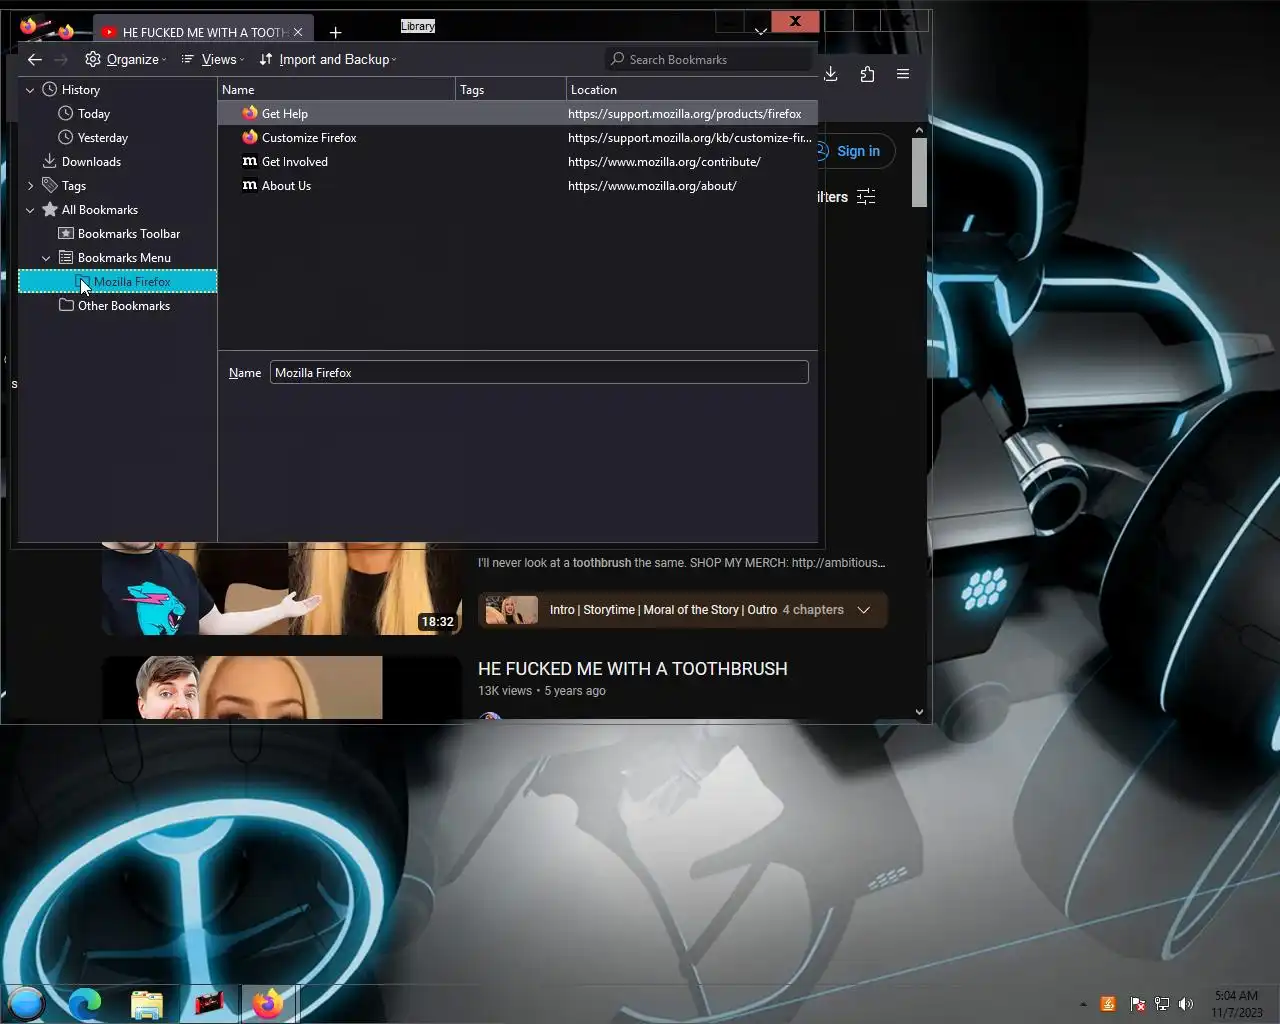This screenshot has height=1024, width=1280.
Task: Open Import and Backup menu
Action: tap(328, 60)
